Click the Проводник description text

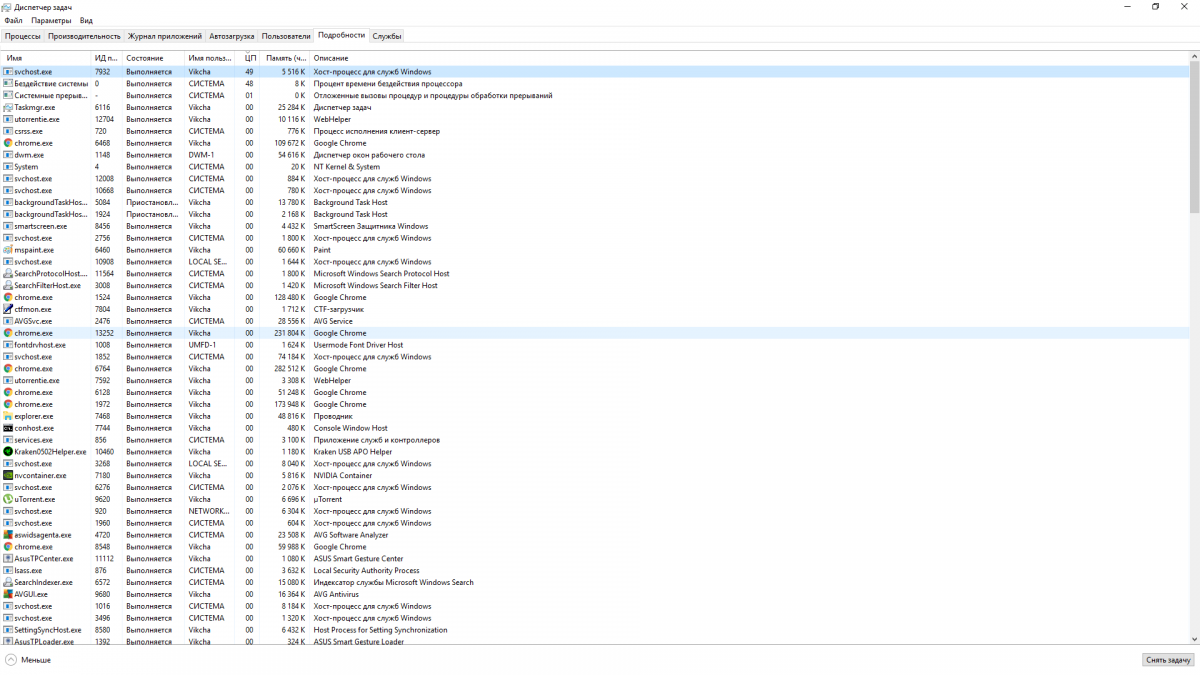(x=333, y=416)
